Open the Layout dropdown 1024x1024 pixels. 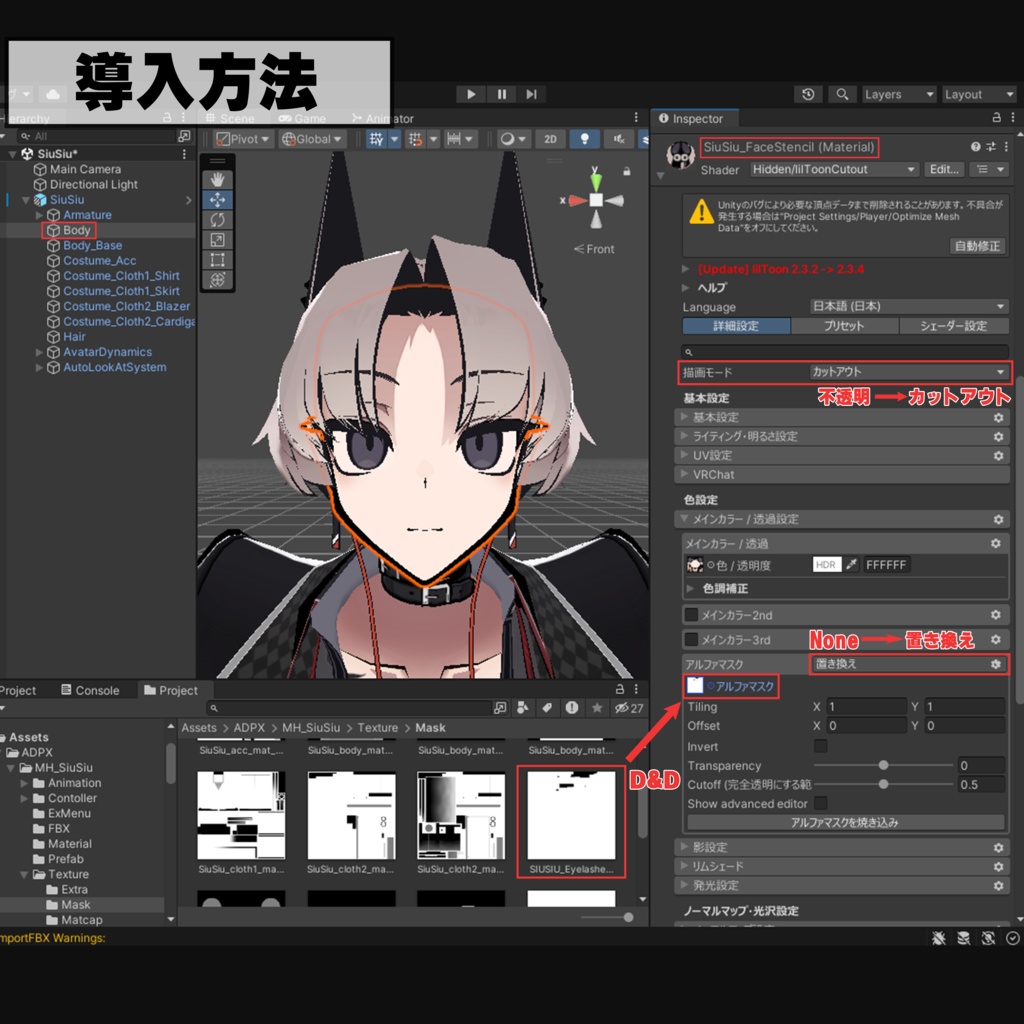[x=978, y=94]
